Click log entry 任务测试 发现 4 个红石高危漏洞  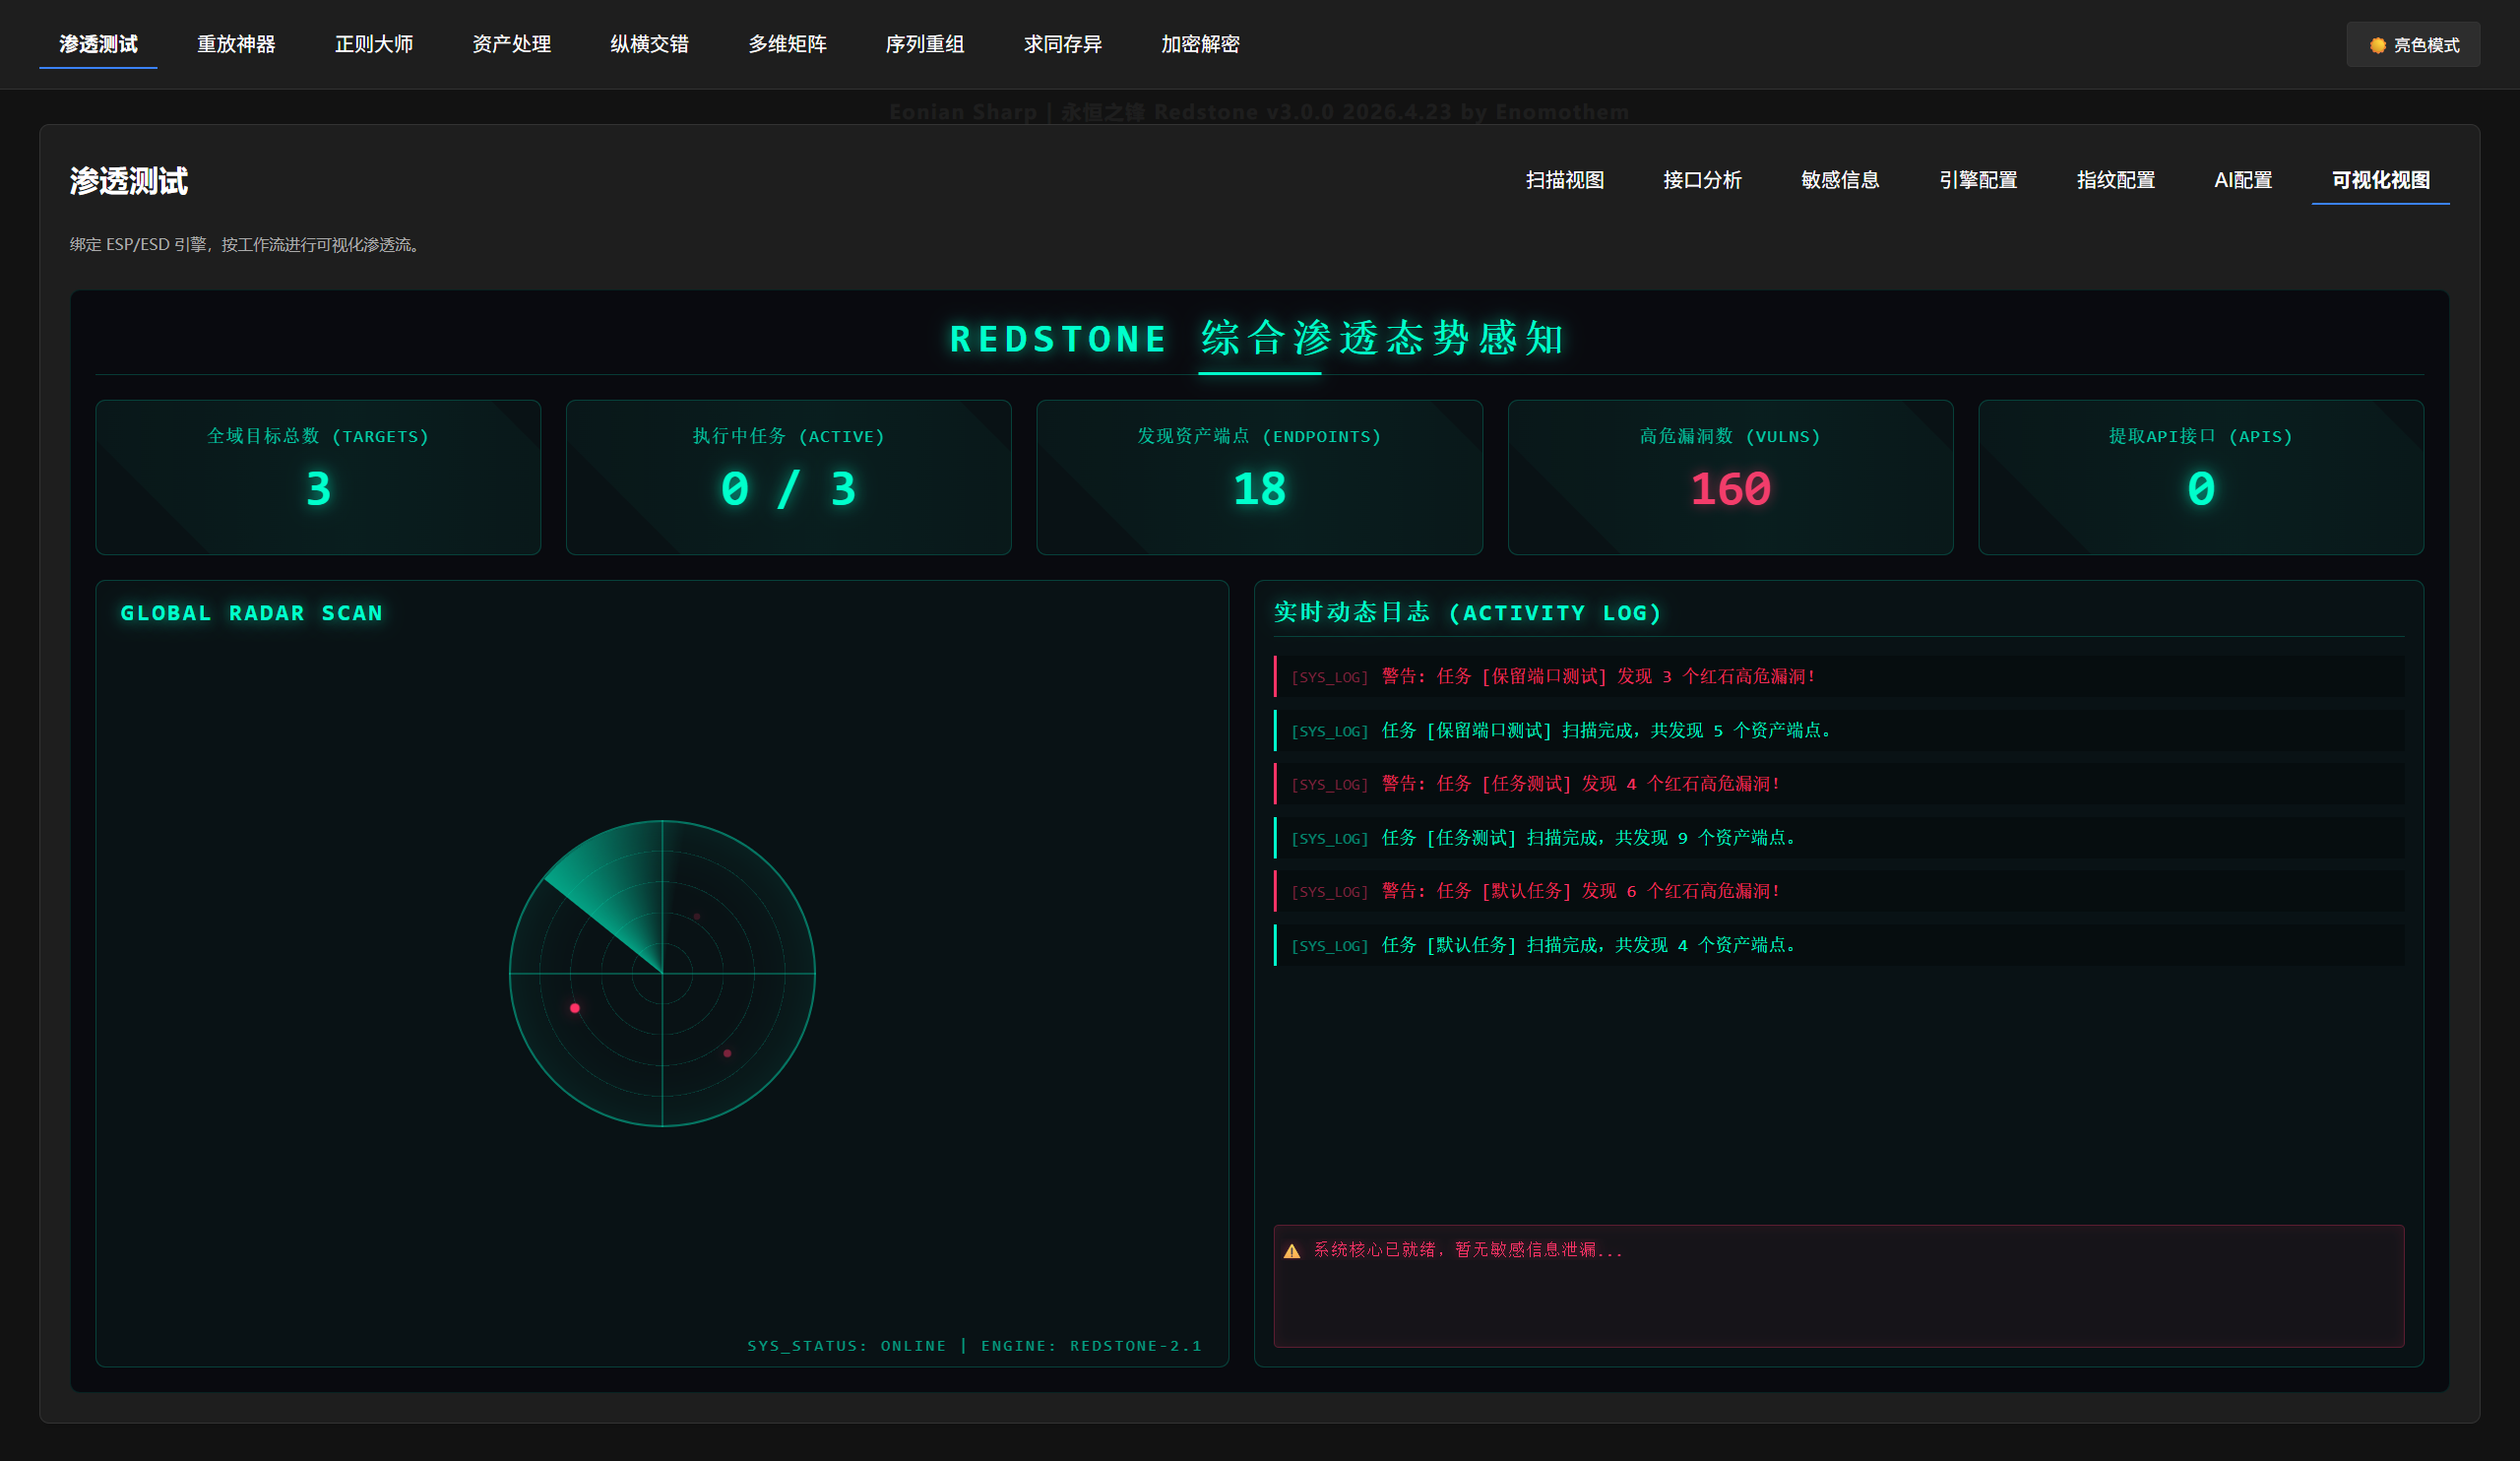[x=1839, y=784]
